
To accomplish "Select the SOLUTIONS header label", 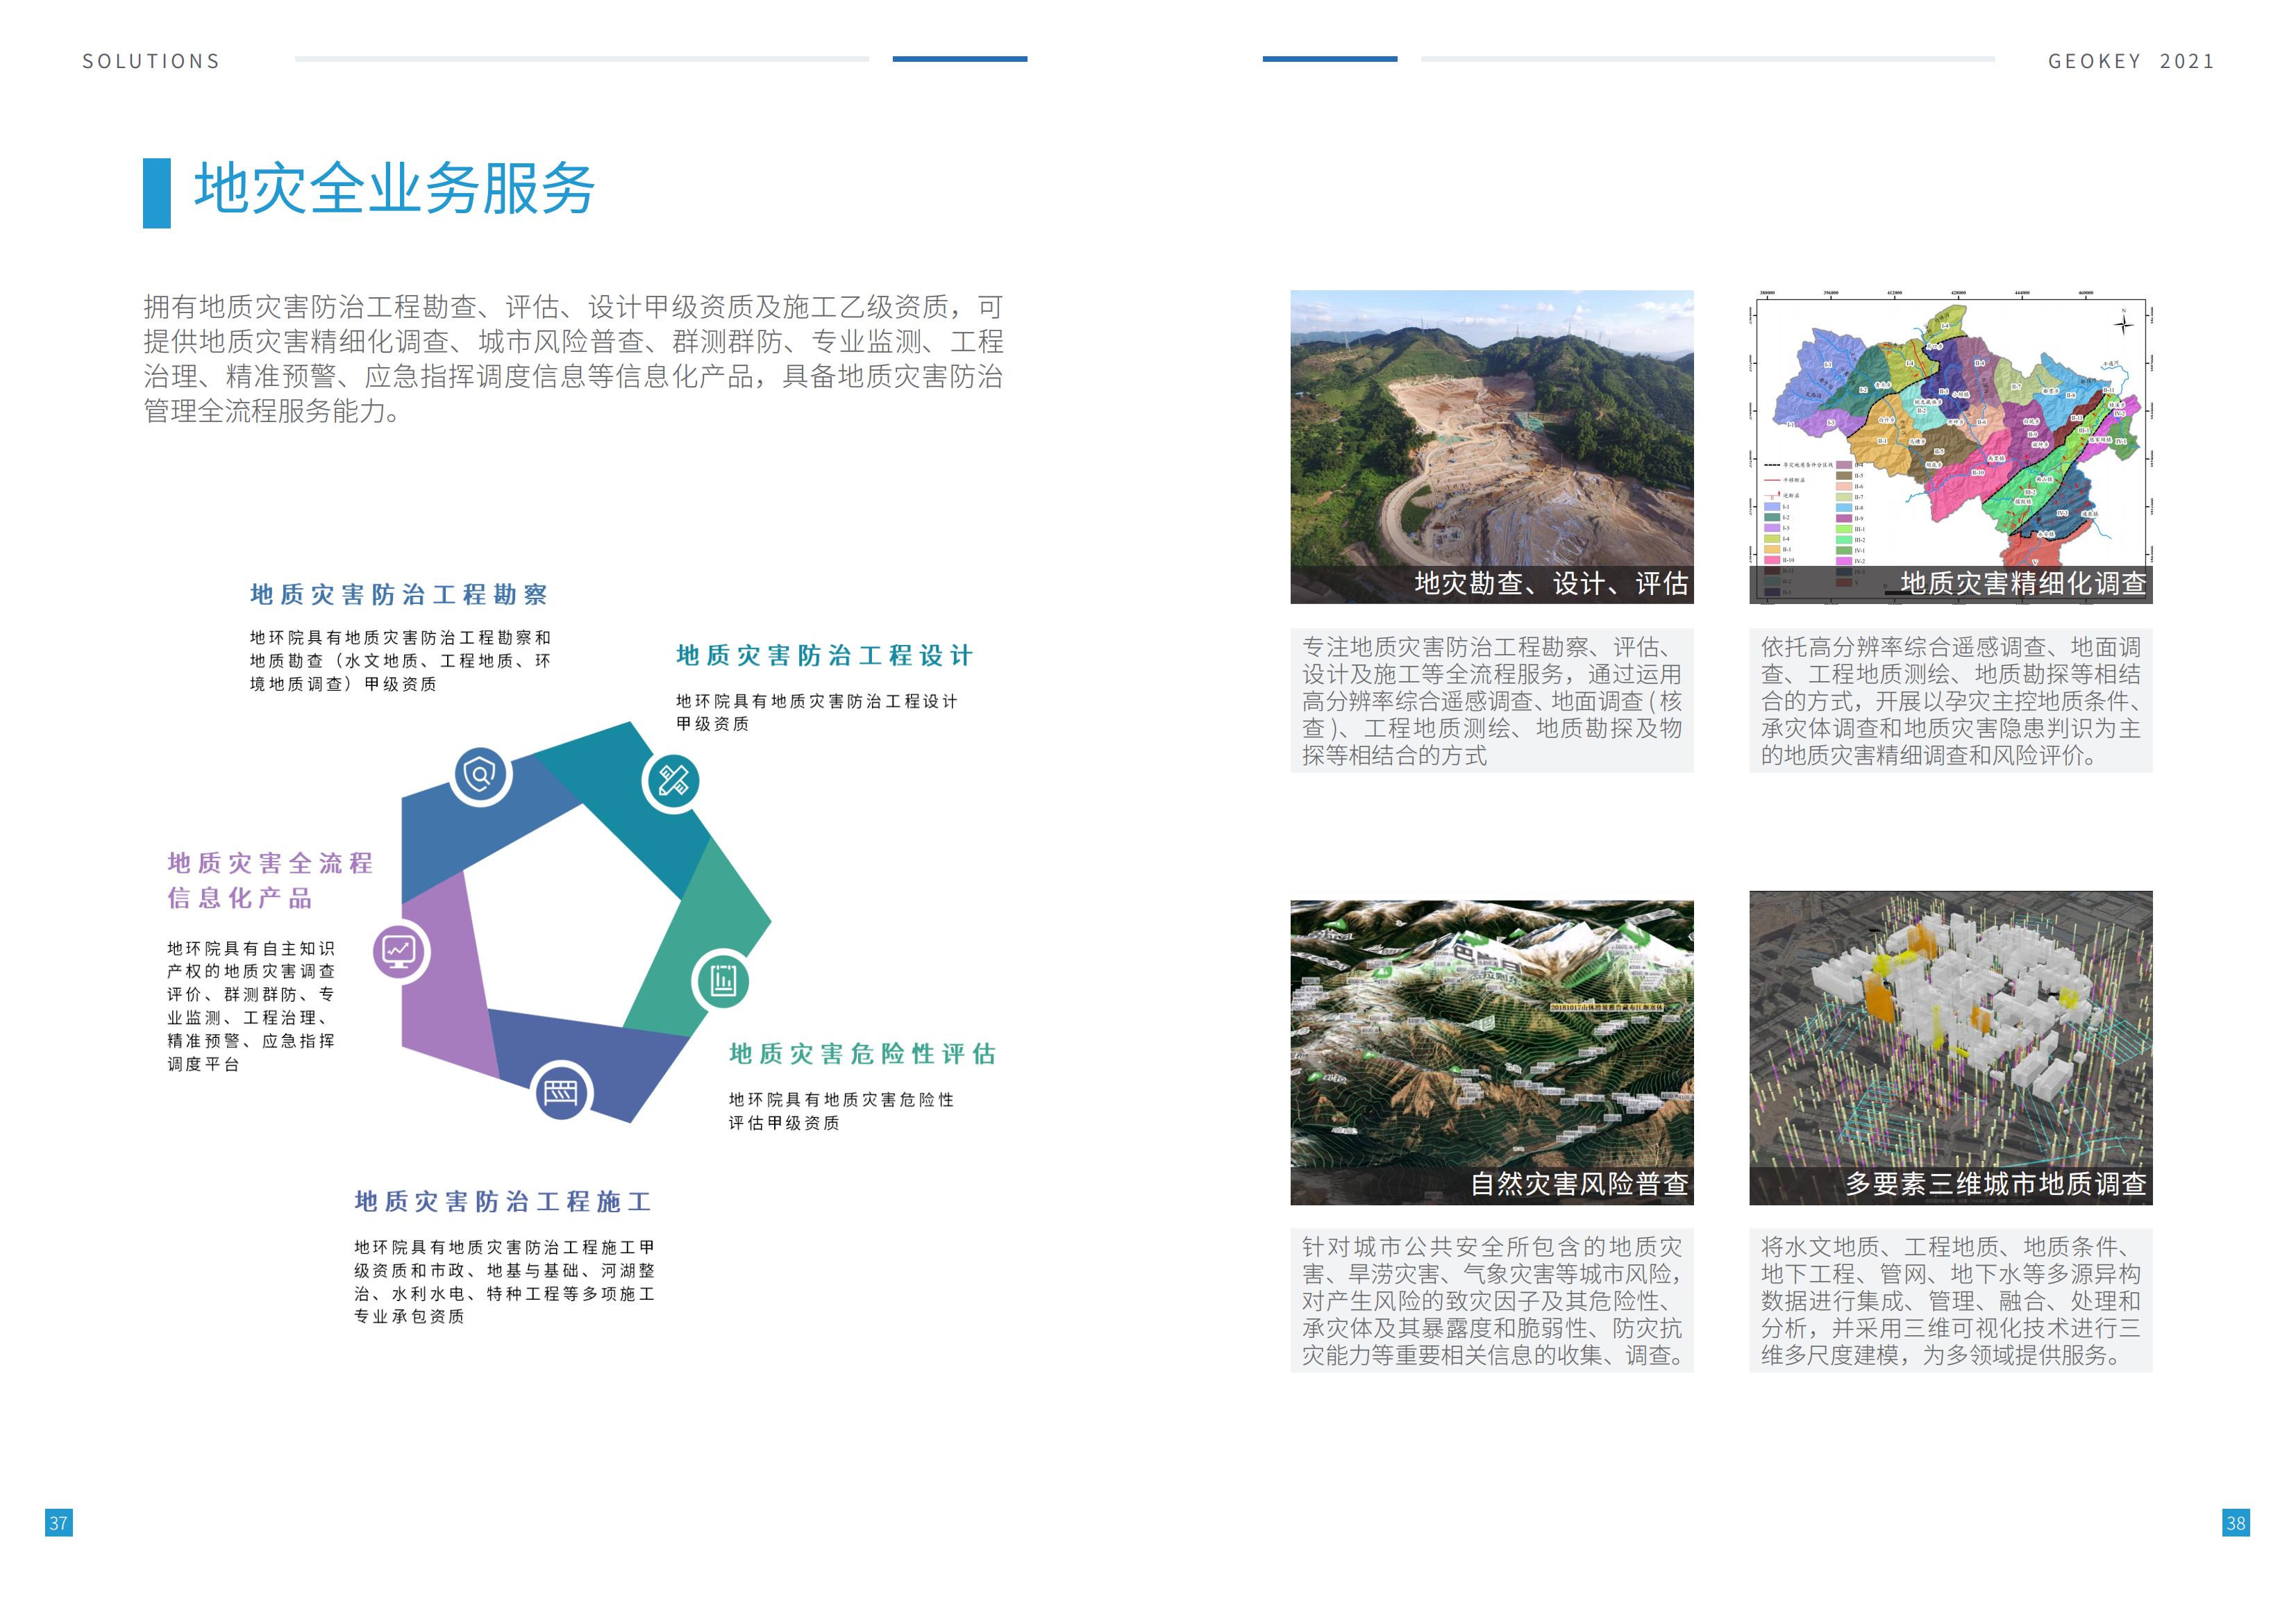I will point(151,61).
